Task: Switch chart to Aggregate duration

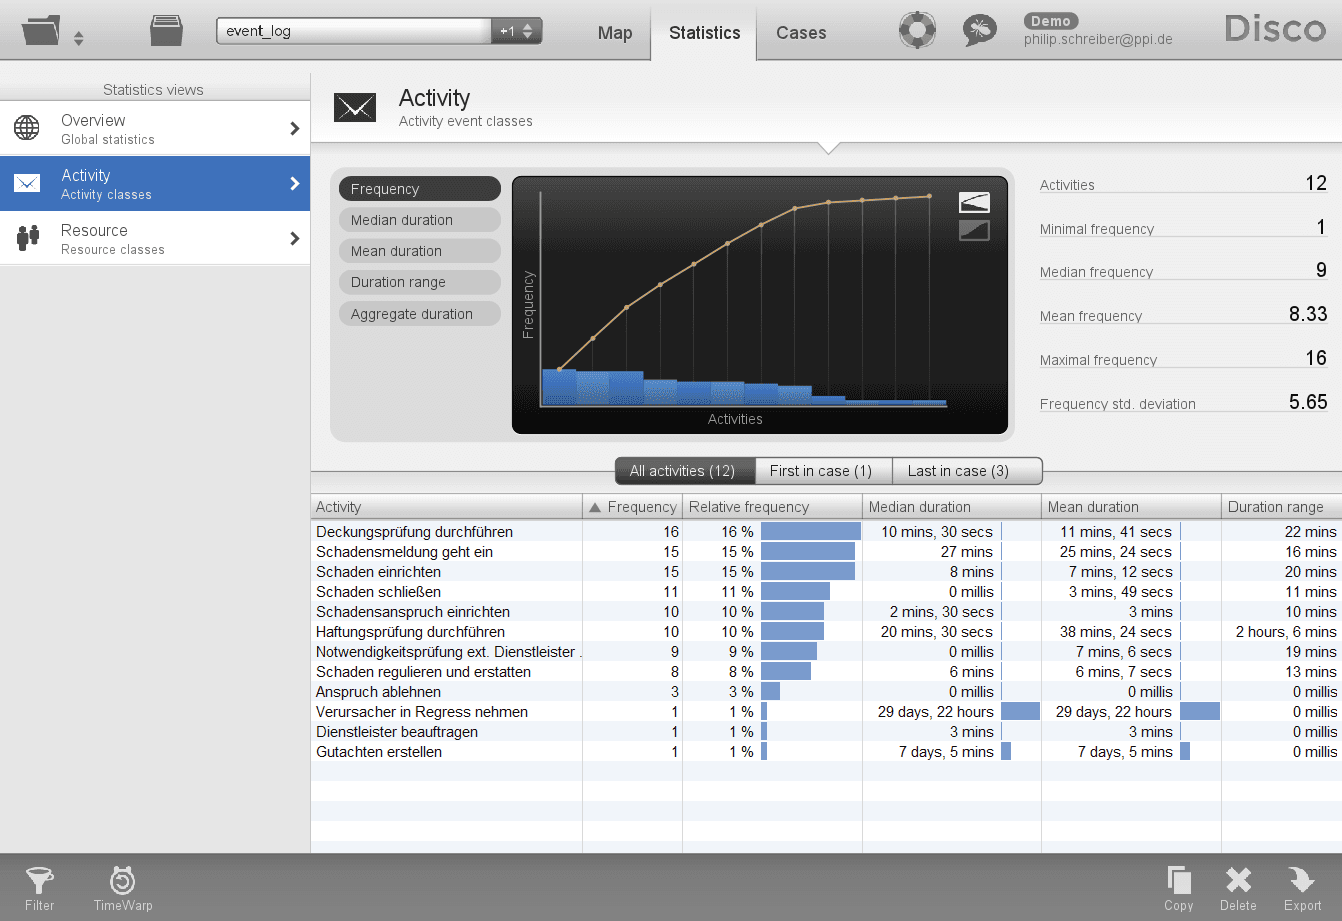Action: (419, 314)
